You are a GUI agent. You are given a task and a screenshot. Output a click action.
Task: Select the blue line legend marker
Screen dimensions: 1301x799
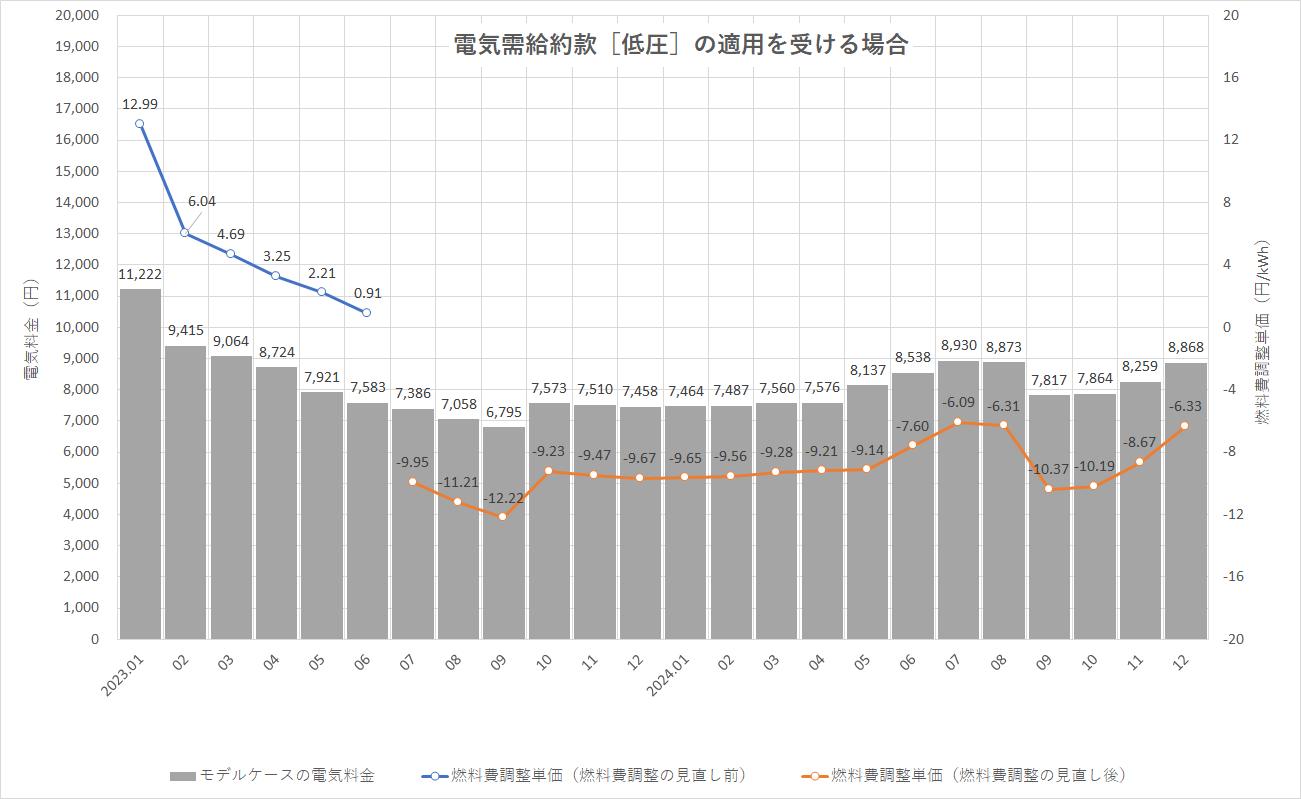(x=436, y=775)
